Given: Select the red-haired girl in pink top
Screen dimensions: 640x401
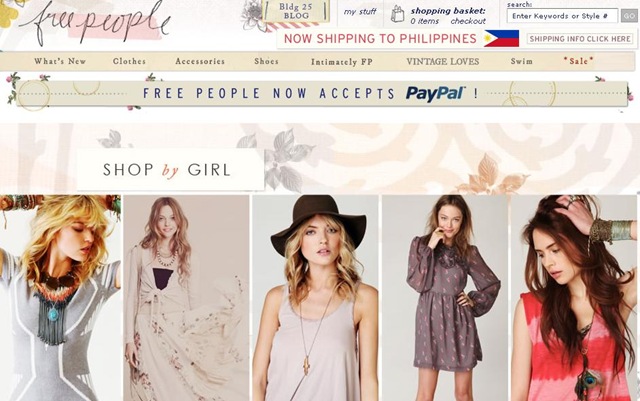Looking at the screenshot, I should point(574,298).
